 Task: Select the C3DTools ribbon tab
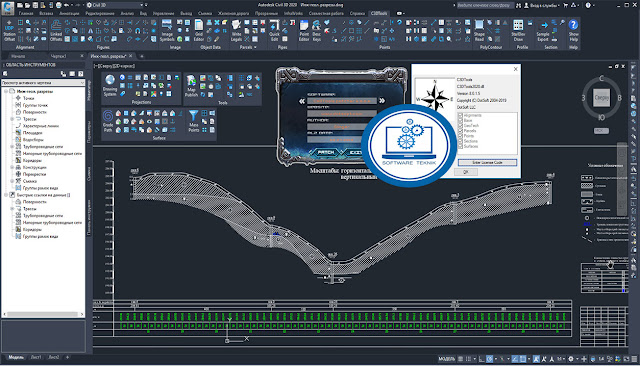[378, 13]
